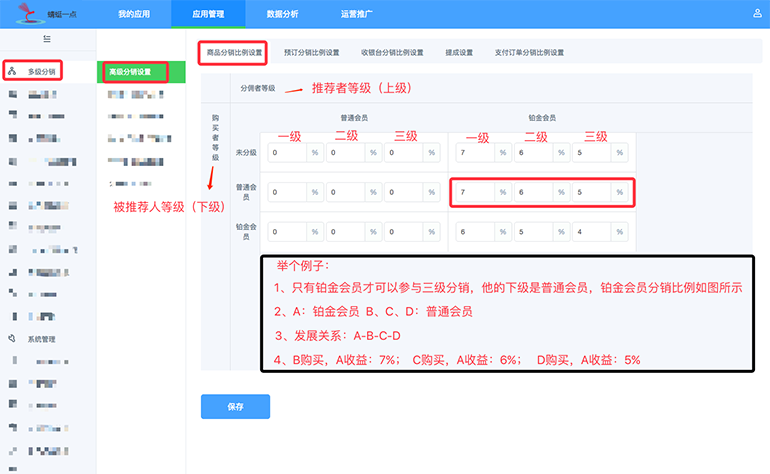This screenshot has width=770, height=474.
Task: Click the 多级分销 hierarchy icon
Action: point(12,71)
